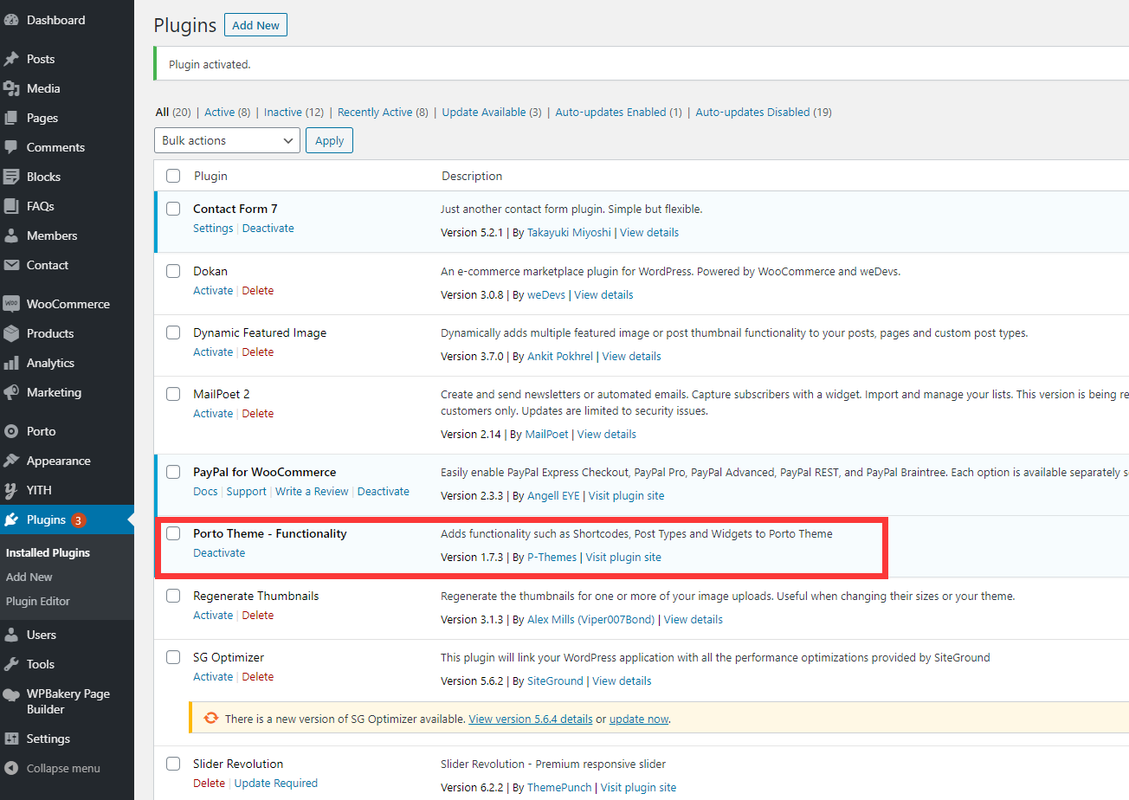
Task: Click Slider Revolution Update Required link
Action: (276, 783)
